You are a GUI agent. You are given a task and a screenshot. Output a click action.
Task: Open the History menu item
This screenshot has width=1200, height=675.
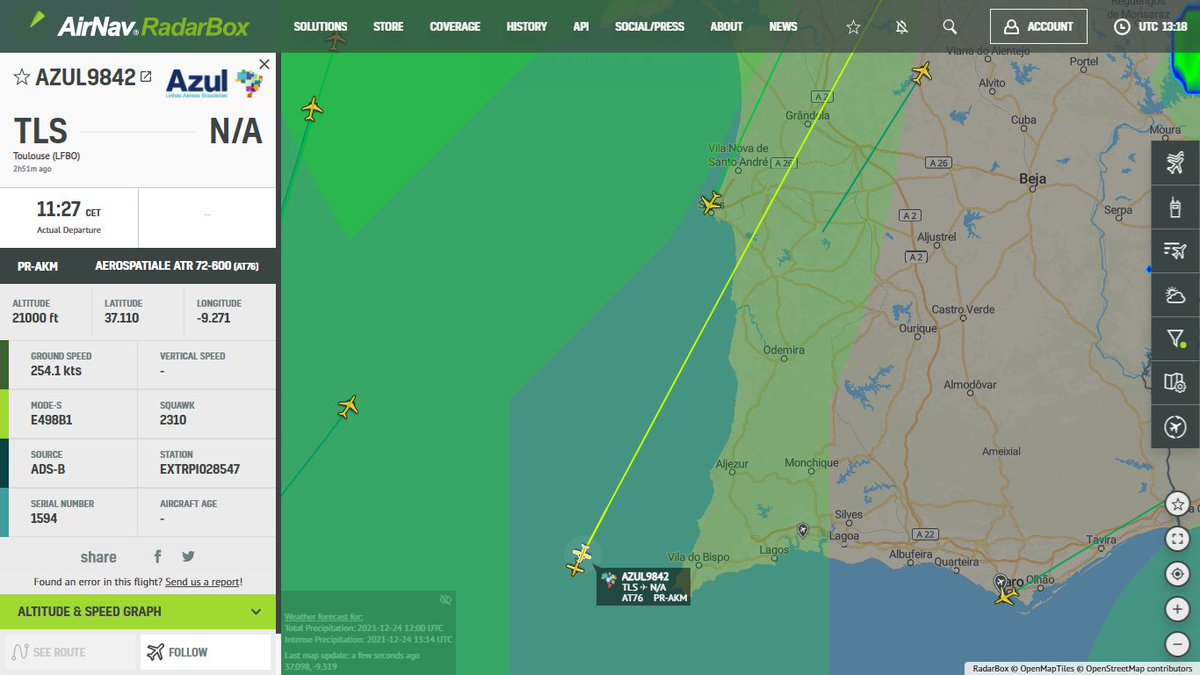[527, 27]
